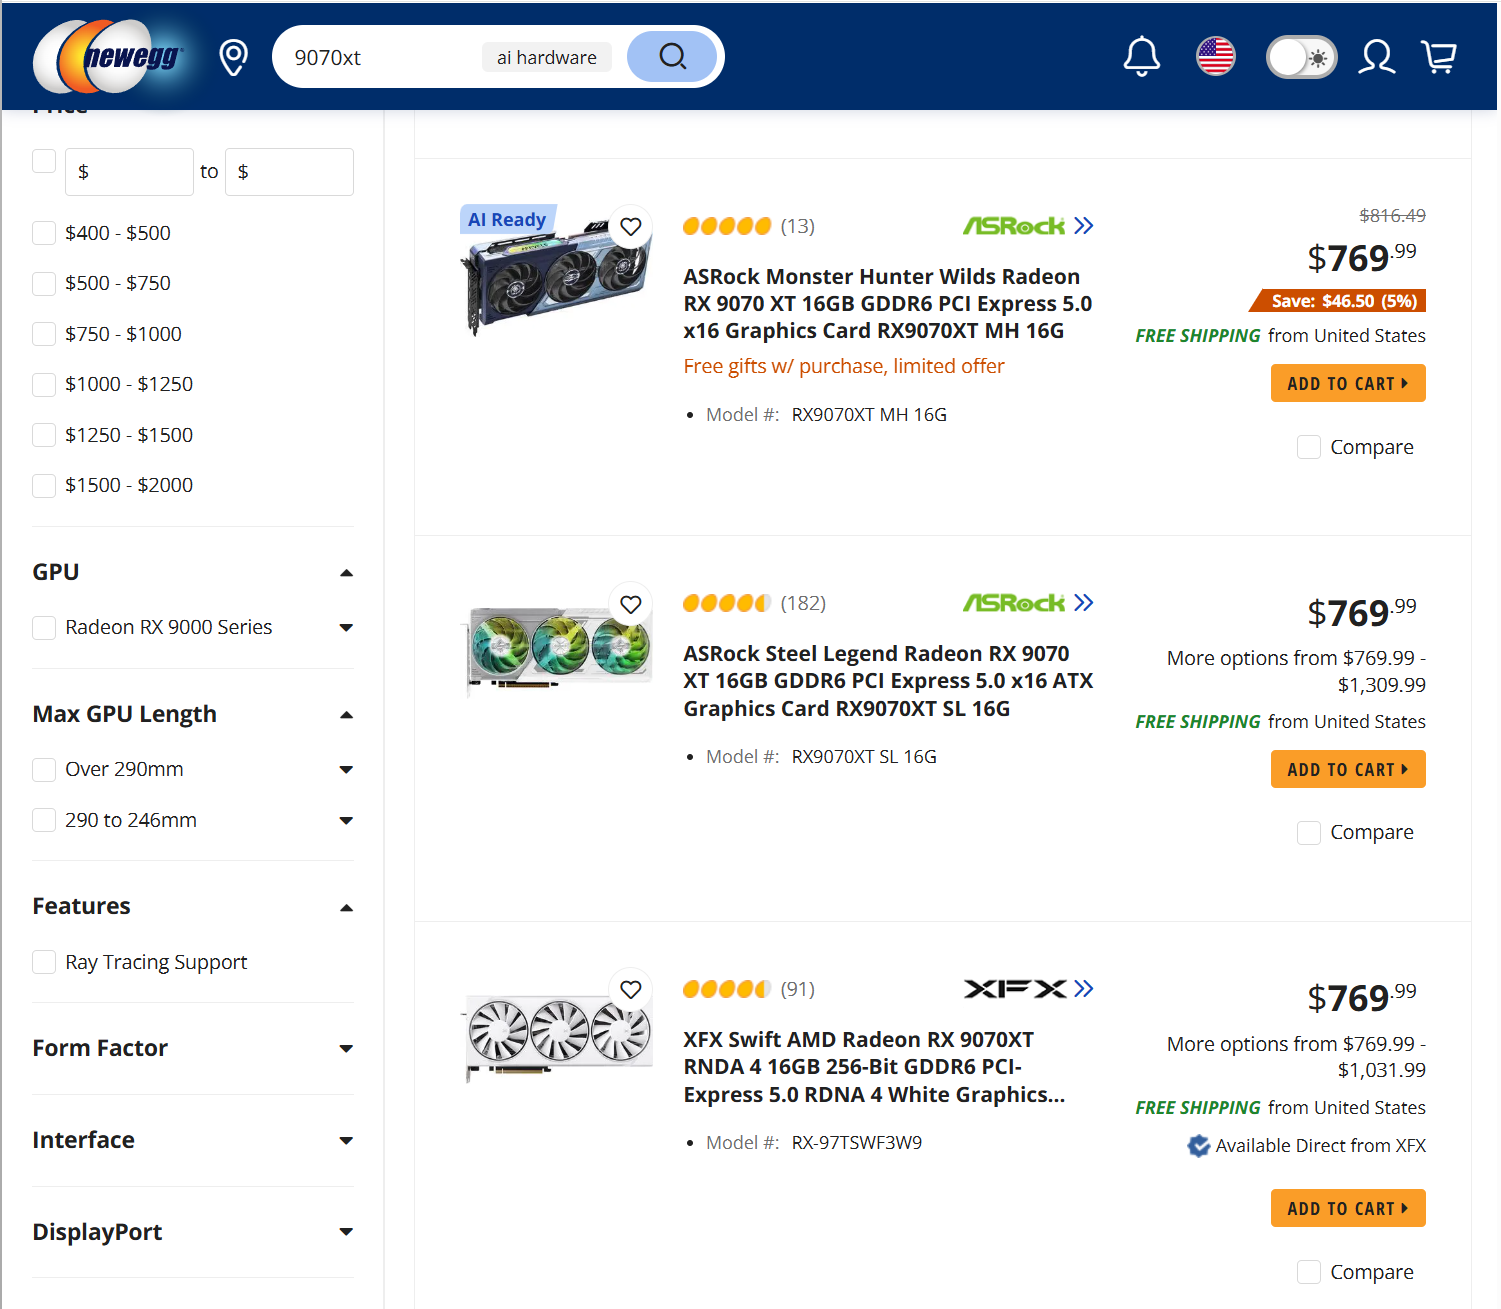The height and width of the screenshot is (1309, 1501).
Task: Check the $500 - $750 price filter
Action: [x=44, y=283]
